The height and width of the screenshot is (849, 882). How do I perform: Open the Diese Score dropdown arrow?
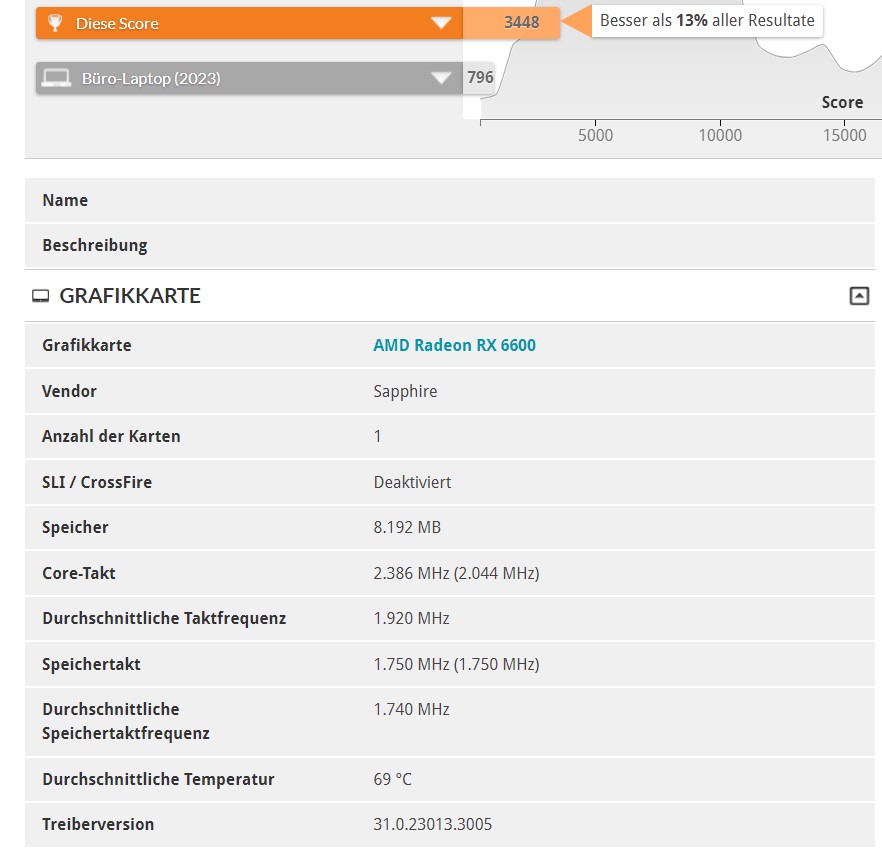coord(441,23)
